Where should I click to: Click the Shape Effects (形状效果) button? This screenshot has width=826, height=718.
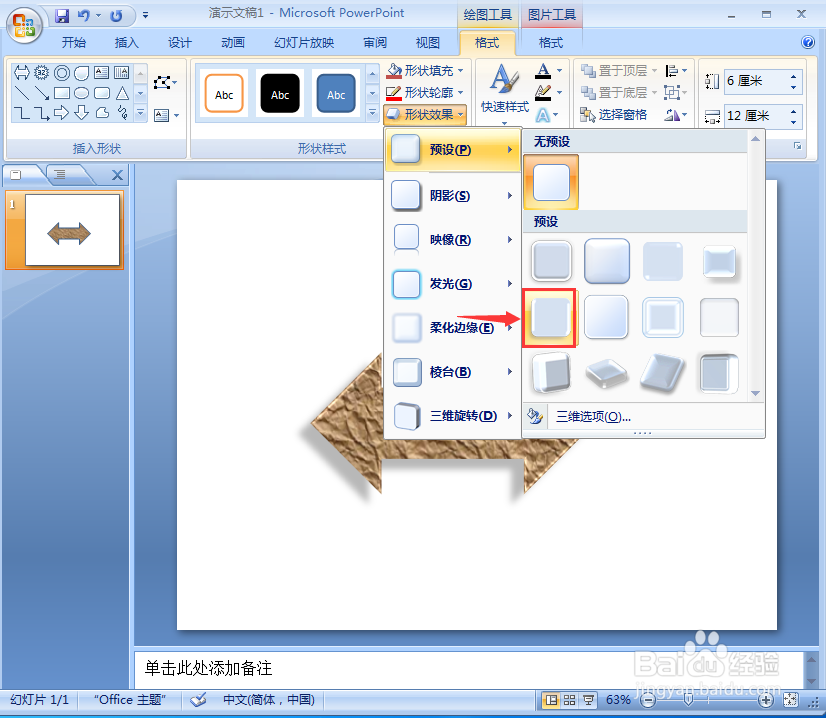pyautogui.click(x=425, y=114)
